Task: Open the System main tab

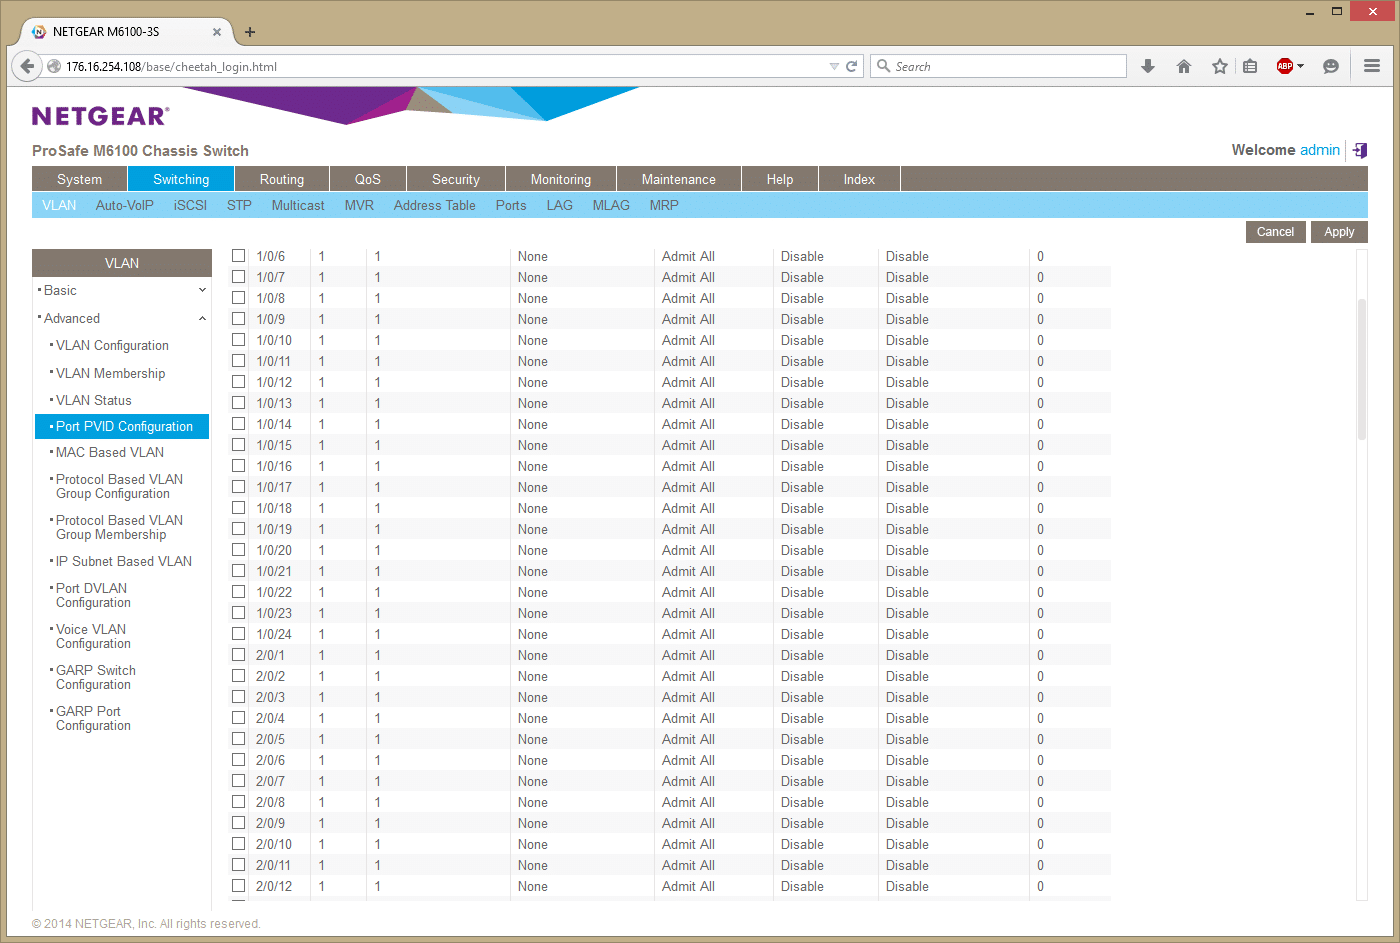Action: tap(80, 179)
